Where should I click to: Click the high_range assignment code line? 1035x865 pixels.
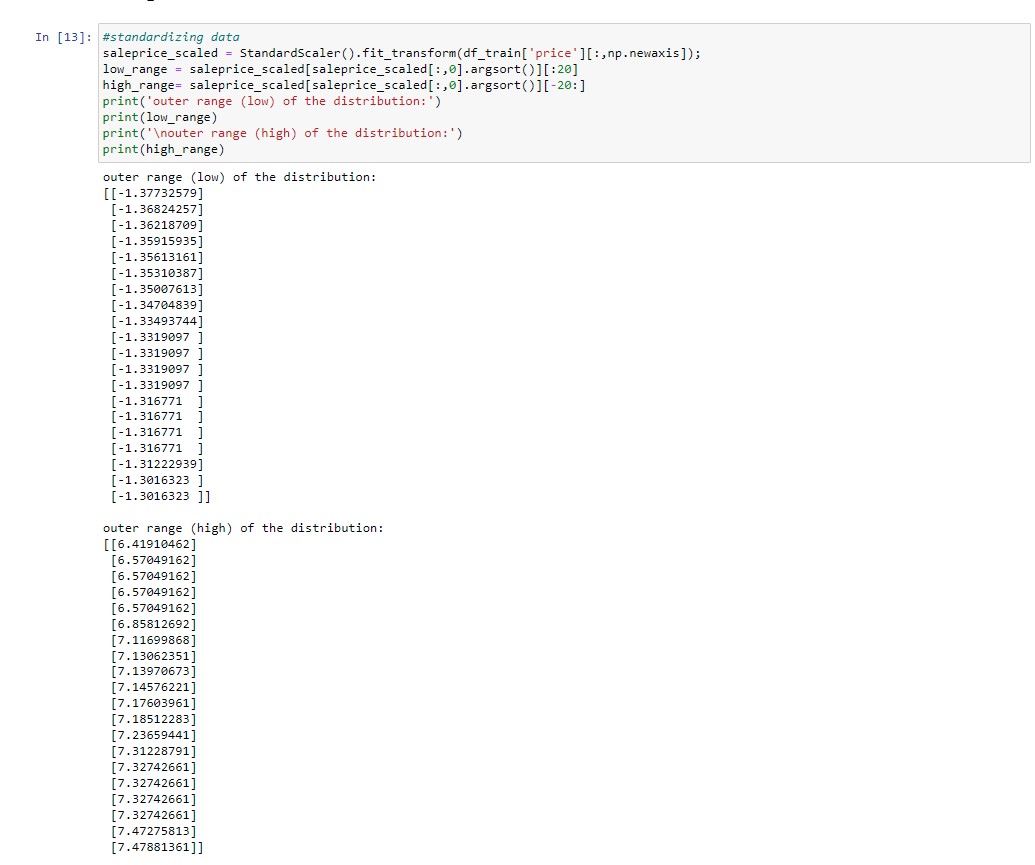344,85
